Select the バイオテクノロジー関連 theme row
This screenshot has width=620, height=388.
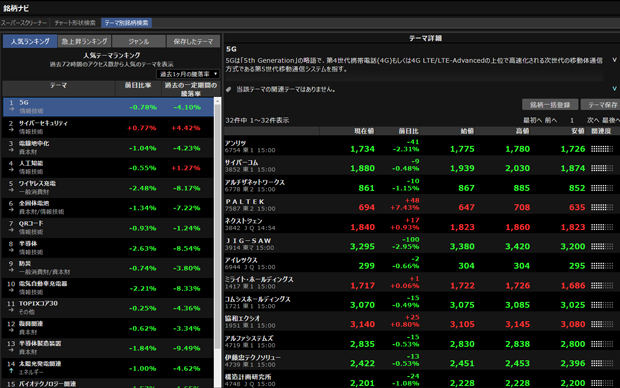[108, 384]
